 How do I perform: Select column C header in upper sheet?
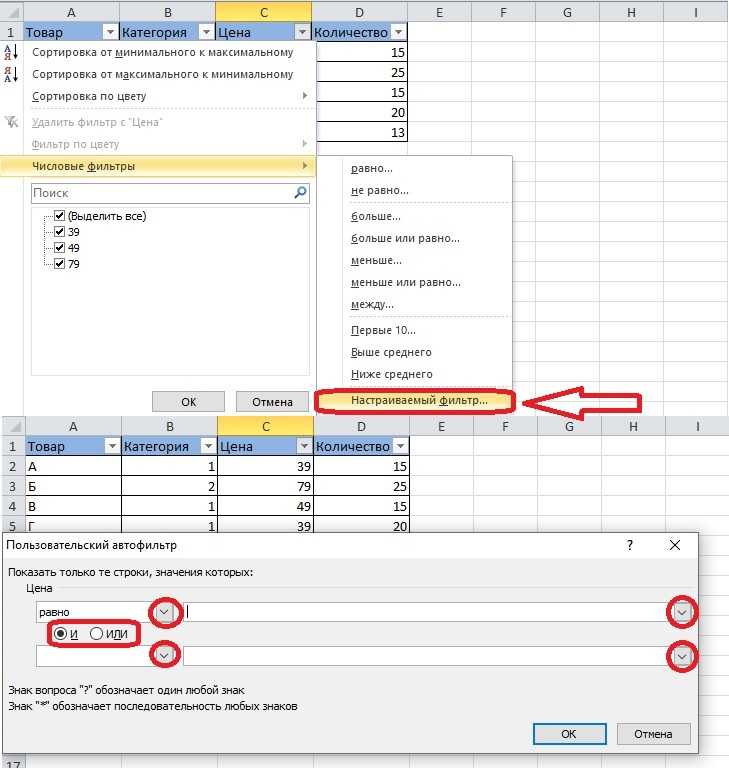(264, 12)
